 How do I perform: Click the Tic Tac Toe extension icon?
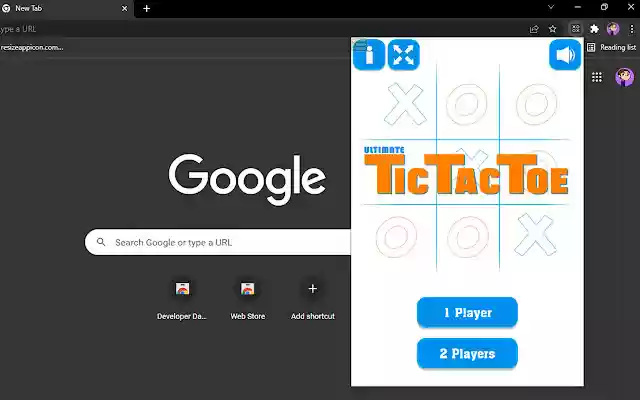click(576, 29)
